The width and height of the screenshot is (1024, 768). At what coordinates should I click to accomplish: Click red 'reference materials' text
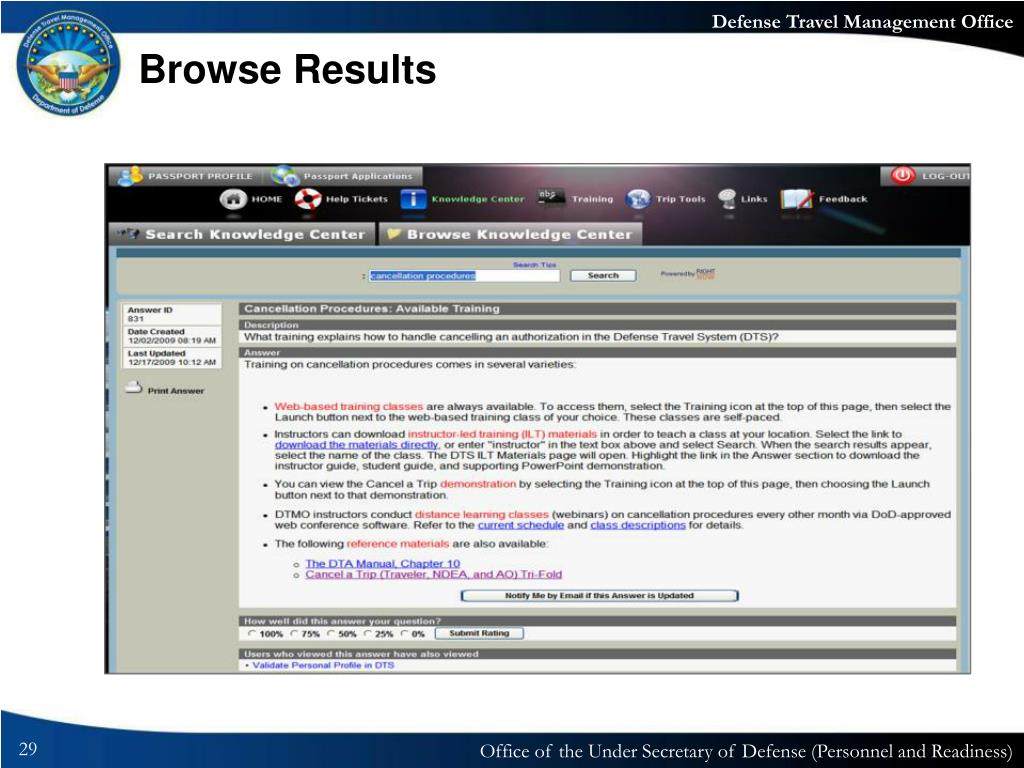click(398, 543)
